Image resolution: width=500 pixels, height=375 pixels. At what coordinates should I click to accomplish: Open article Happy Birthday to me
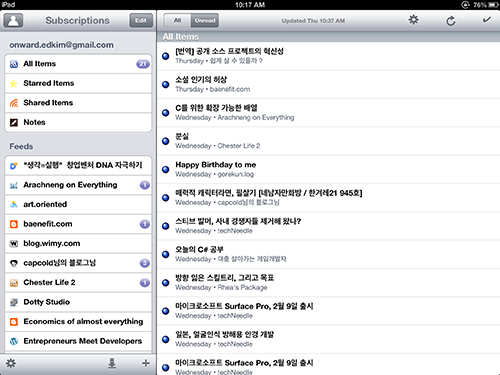pyautogui.click(x=328, y=169)
